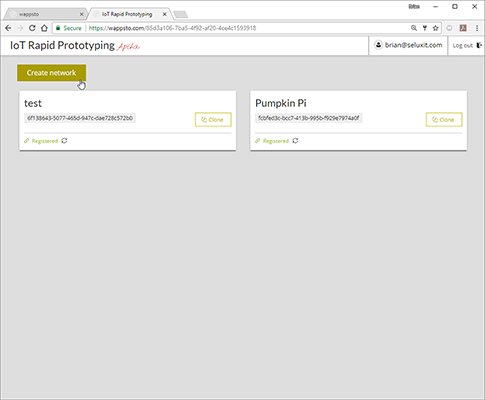Screen dimensions: 485x400
Task: Refresh the test network status icon
Action: 64,141
